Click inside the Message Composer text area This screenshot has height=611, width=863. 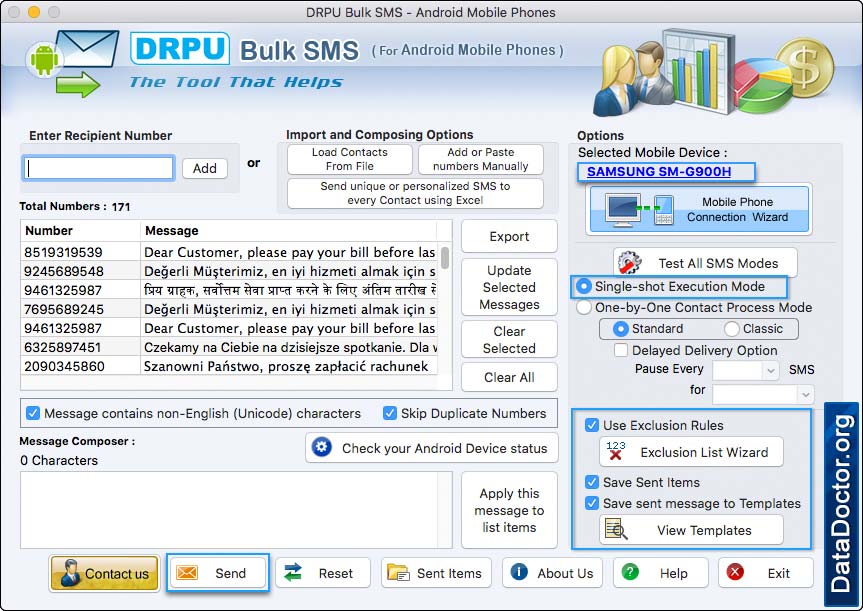pos(237,510)
